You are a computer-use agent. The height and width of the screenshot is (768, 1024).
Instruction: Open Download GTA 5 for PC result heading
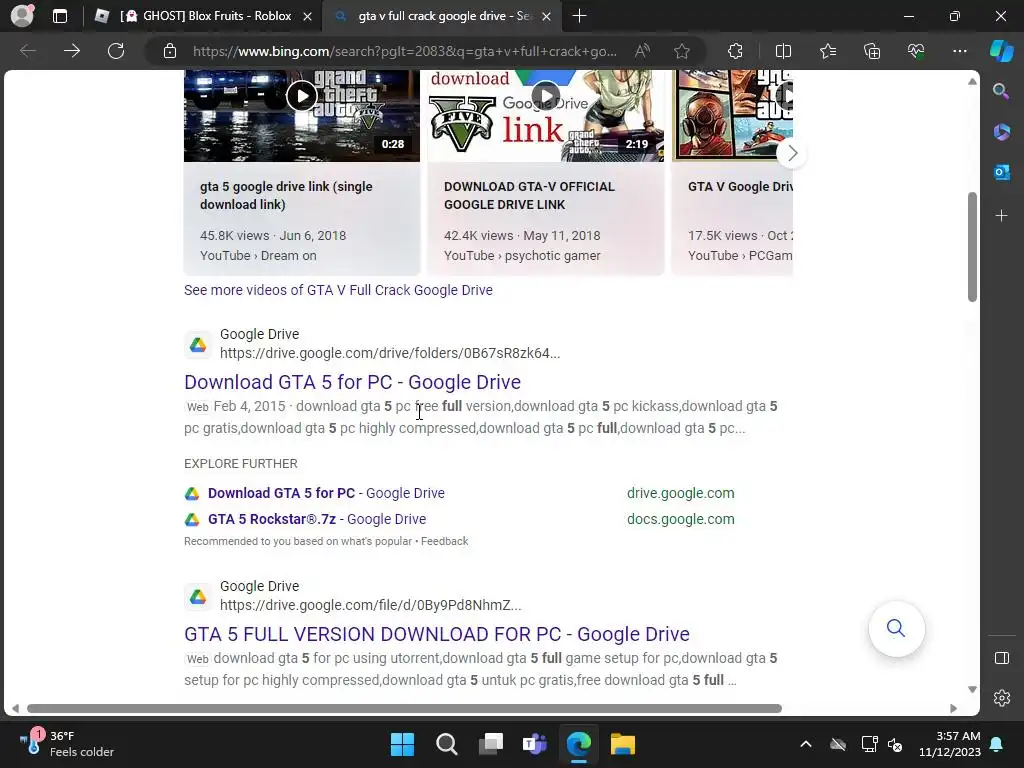tap(353, 382)
